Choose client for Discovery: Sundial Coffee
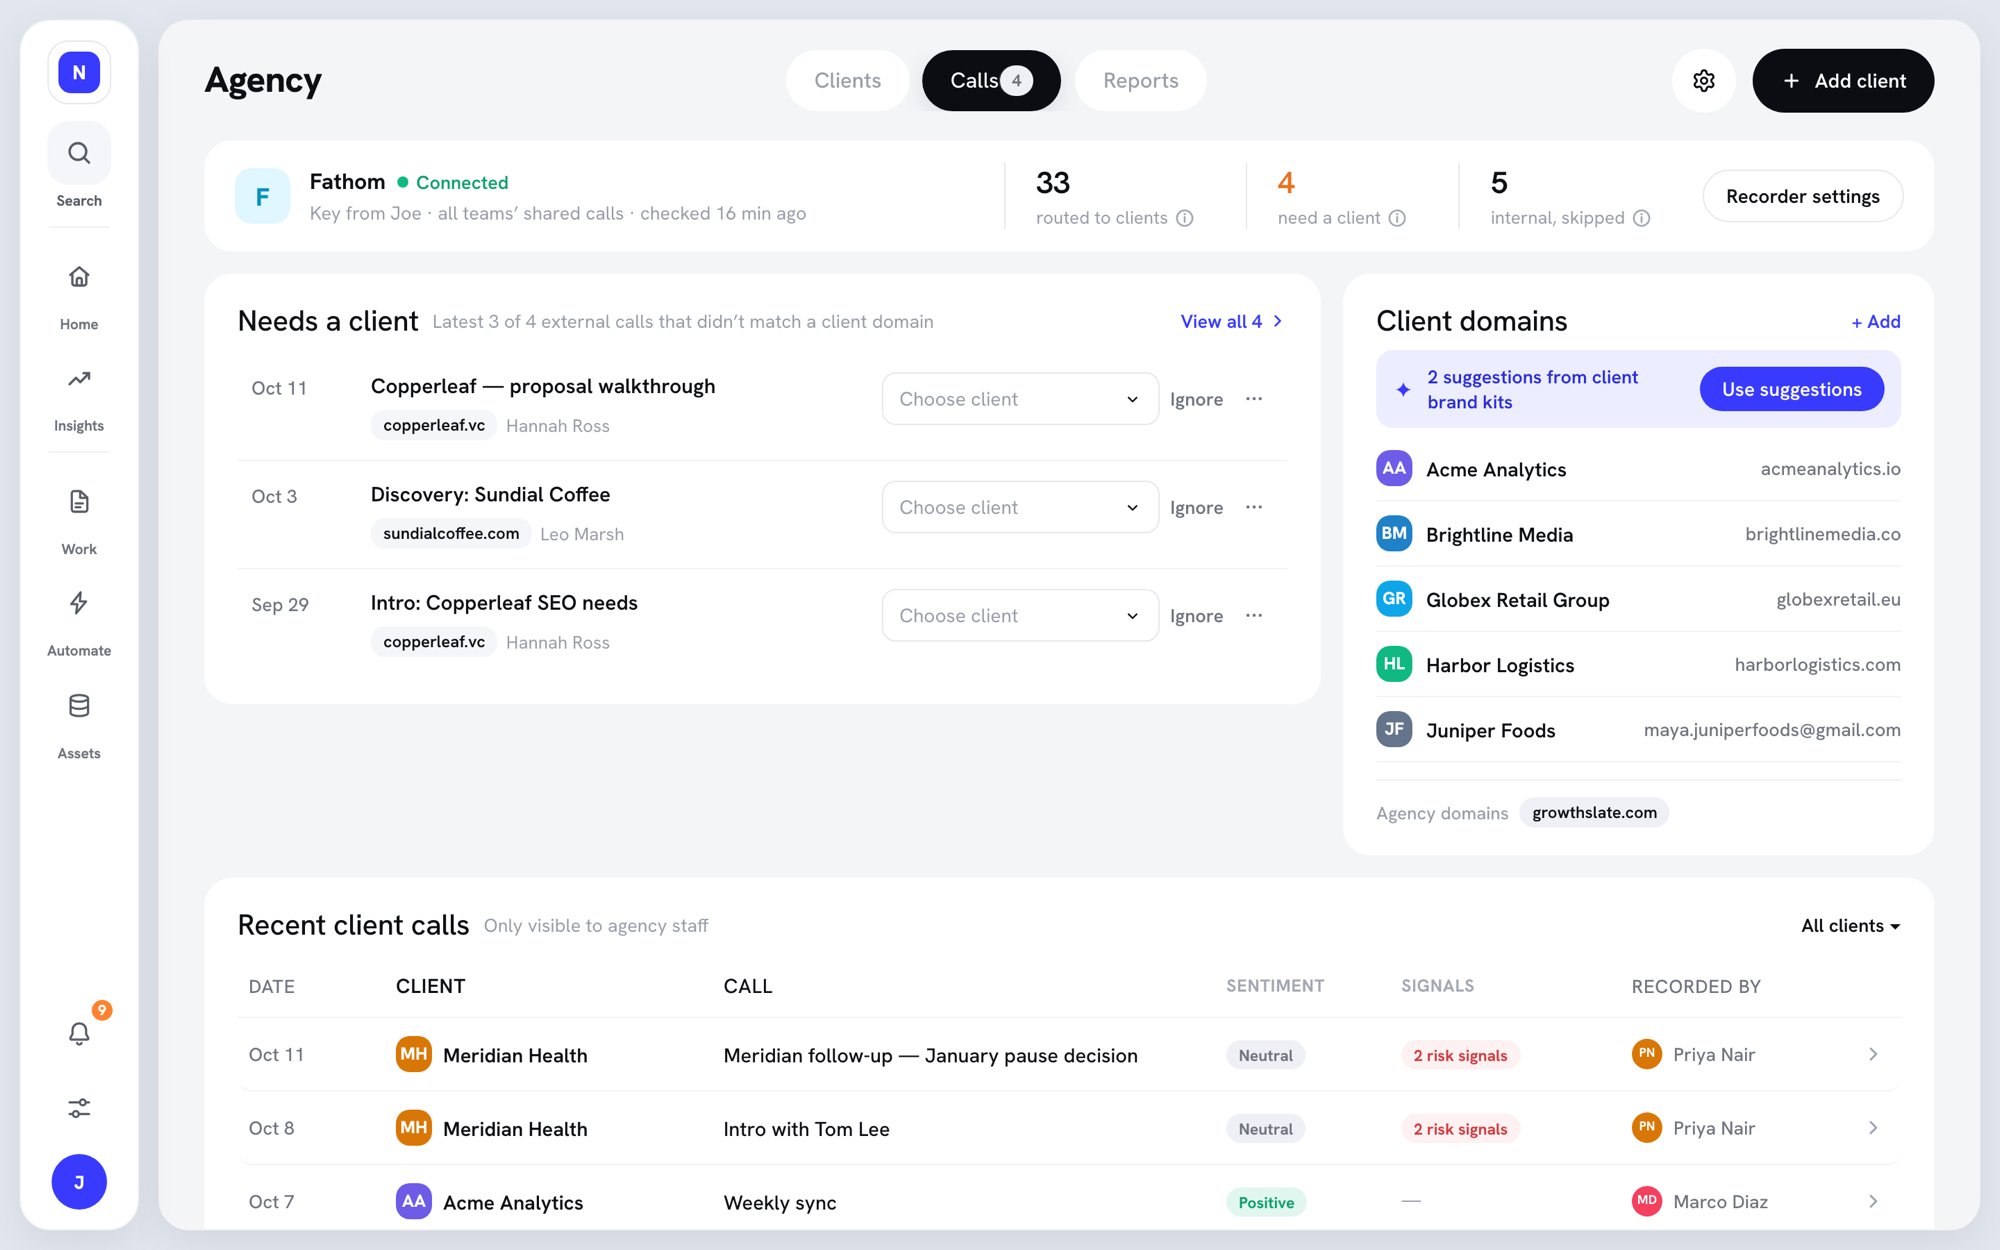The image size is (2000, 1250). point(1020,507)
